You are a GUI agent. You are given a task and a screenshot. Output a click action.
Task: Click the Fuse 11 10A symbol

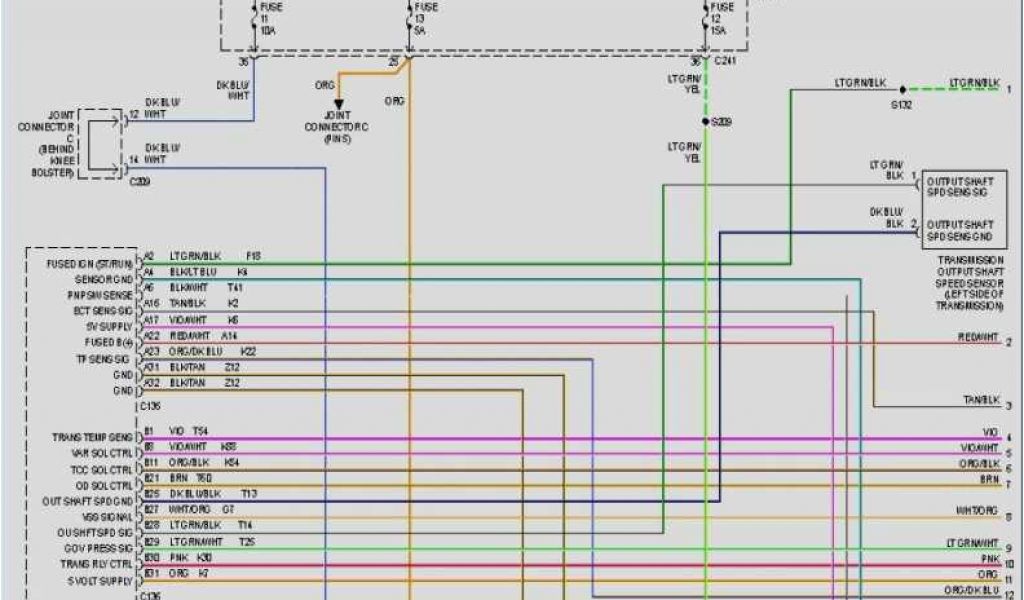pyautogui.click(x=253, y=18)
